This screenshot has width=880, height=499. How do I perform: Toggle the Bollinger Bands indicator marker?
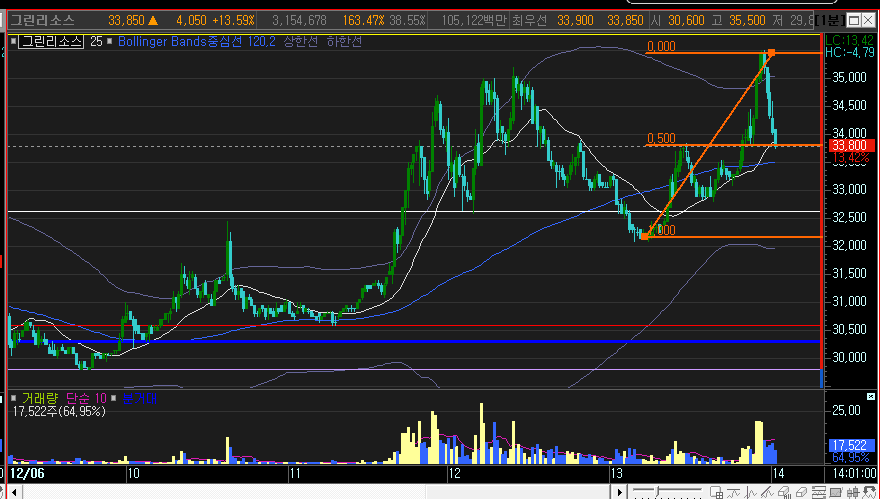coord(109,41)
